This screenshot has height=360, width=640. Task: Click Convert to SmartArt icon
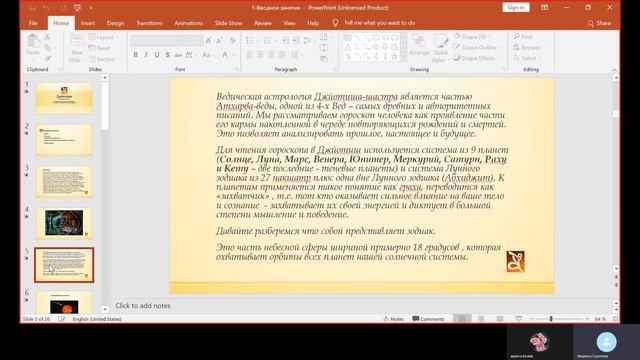click(325, 58)
